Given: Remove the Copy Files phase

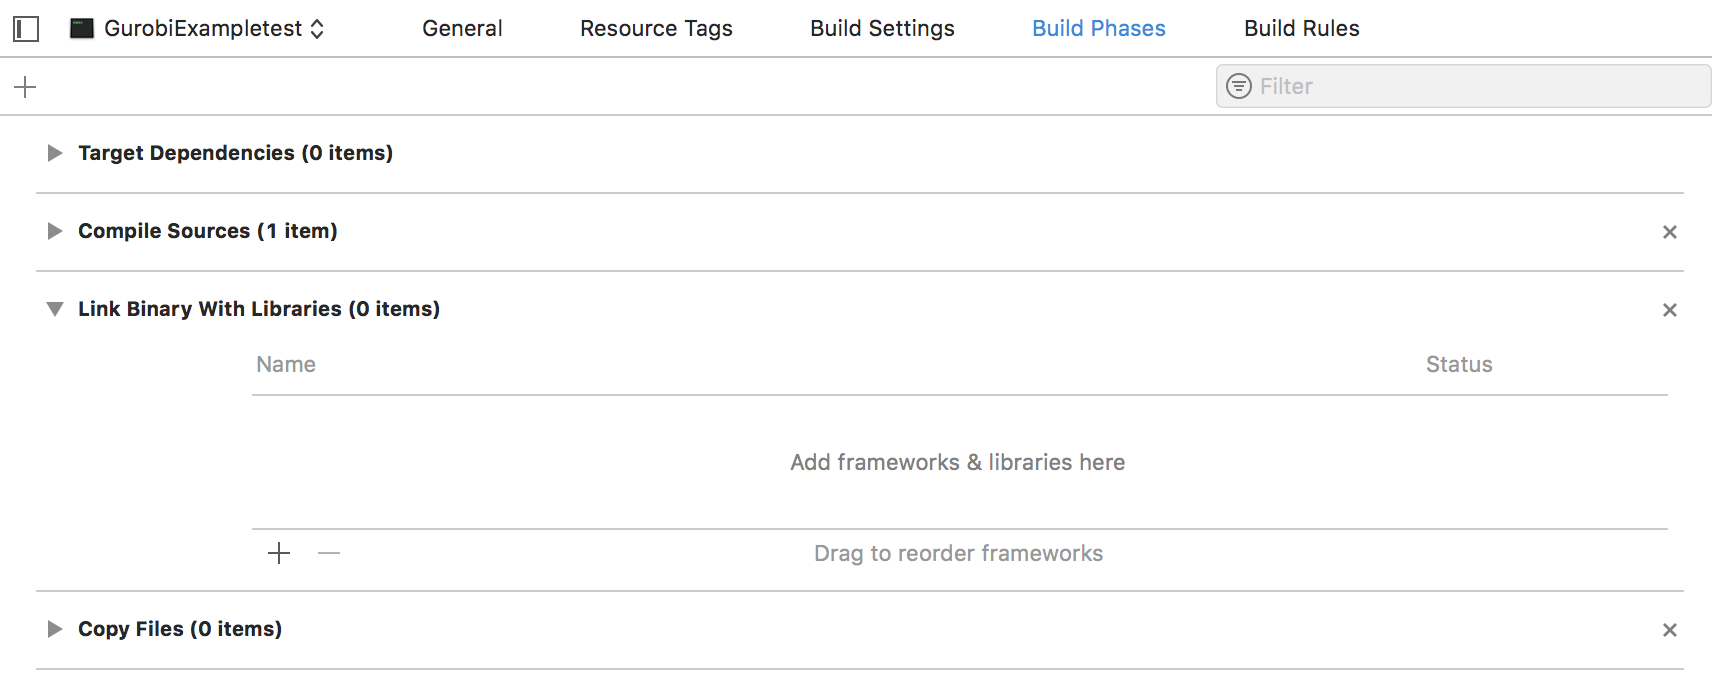Looking at the screenshot, I should click(x=1670, y=630).
